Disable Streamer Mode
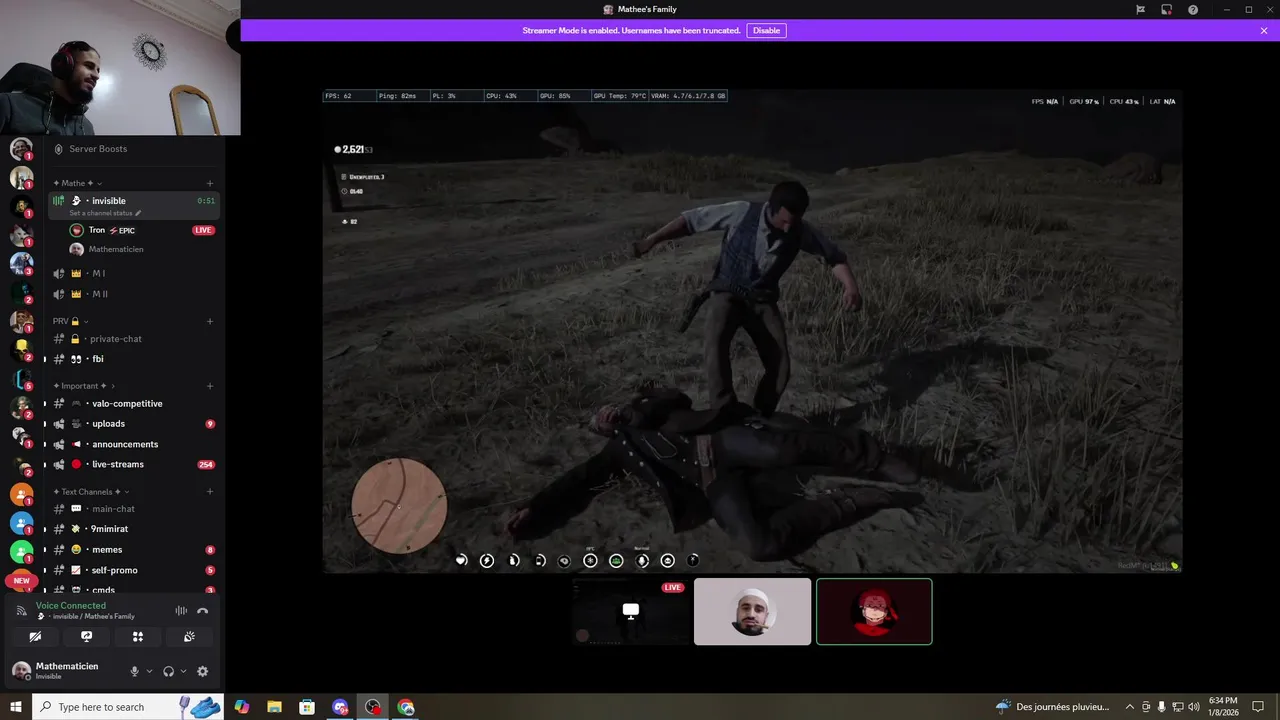The width and height of the screenshot is (1280, 720). coord(766,31)
